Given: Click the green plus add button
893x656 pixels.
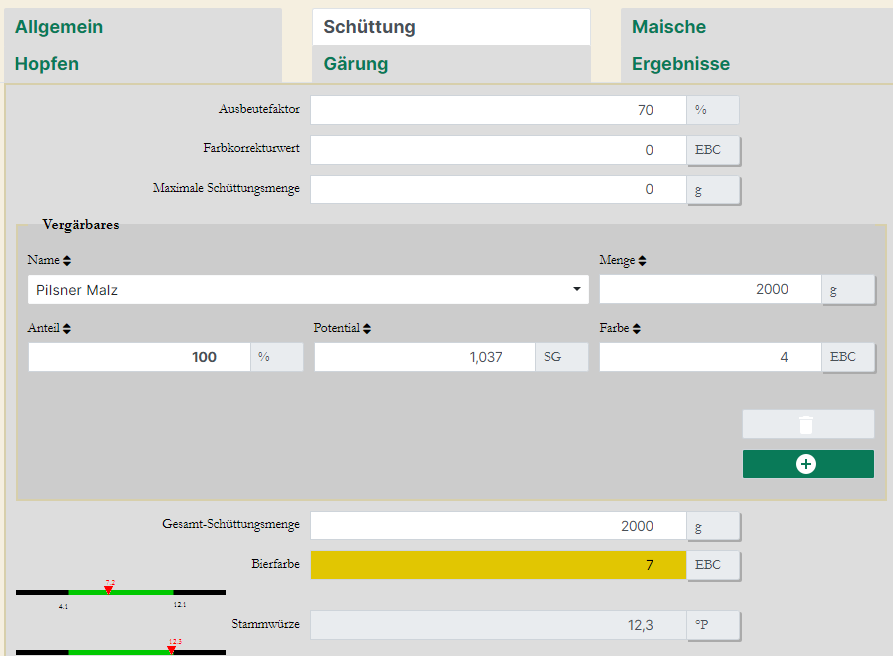Looking at the screenshot, I should click(x=807, y=464).
